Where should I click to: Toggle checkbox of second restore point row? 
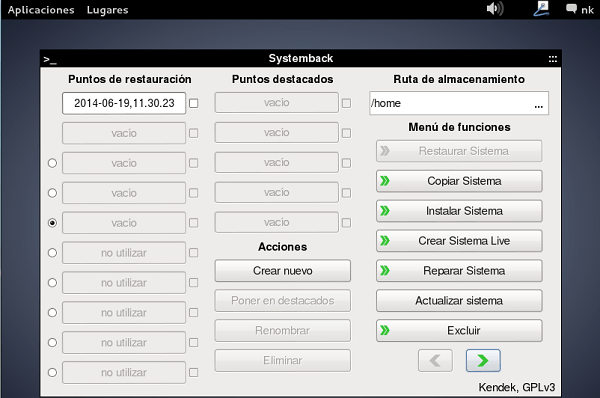(194, 133)
